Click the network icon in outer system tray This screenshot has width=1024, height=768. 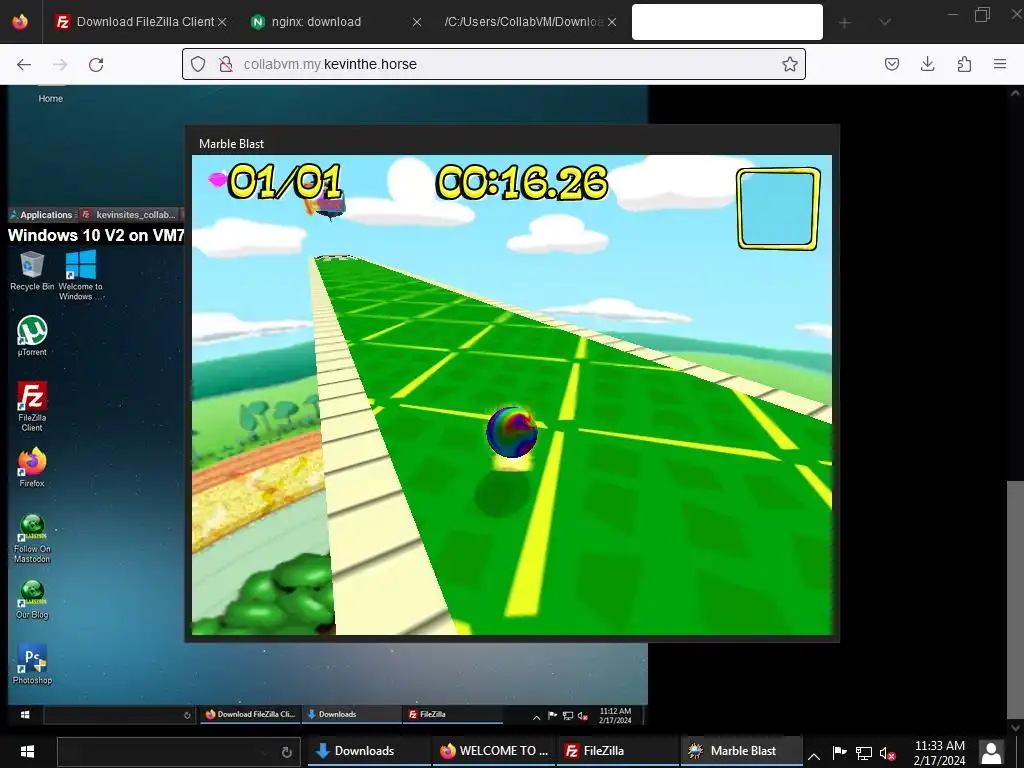863,754
